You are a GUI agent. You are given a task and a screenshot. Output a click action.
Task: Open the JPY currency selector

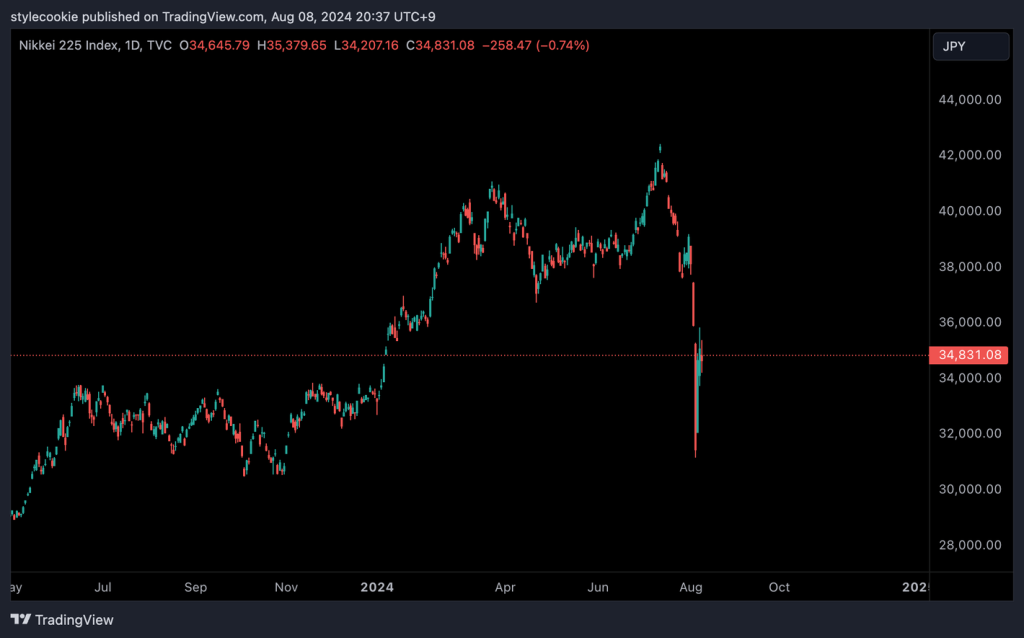[970, 46]
